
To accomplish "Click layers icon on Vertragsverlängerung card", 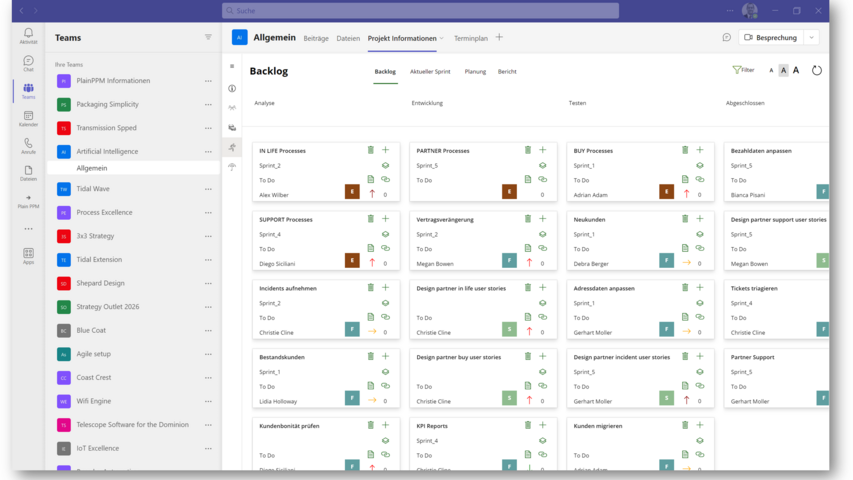I will pos(542,234).
